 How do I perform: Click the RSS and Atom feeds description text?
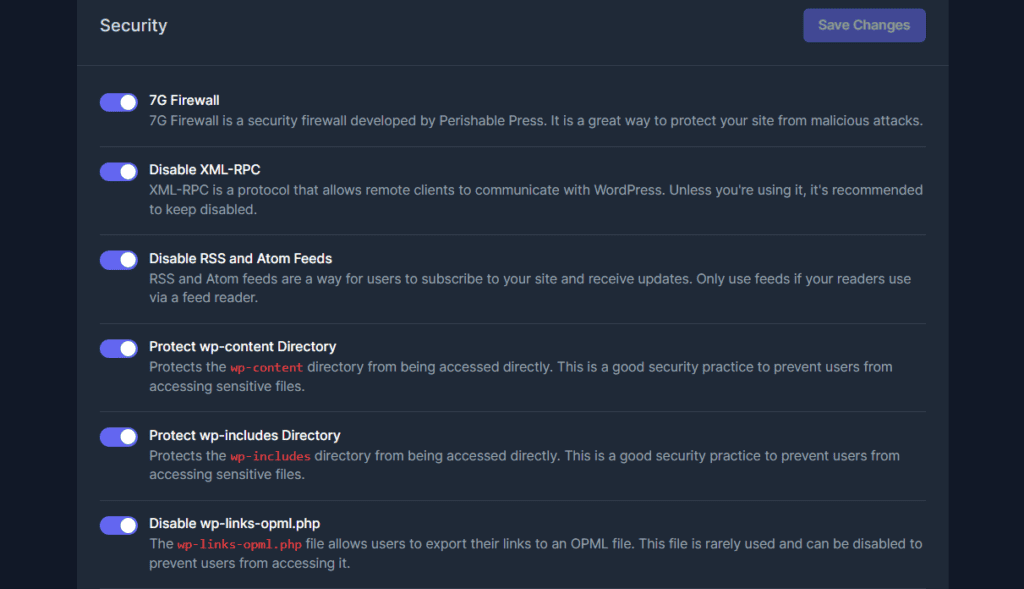[x=529, y=288]
